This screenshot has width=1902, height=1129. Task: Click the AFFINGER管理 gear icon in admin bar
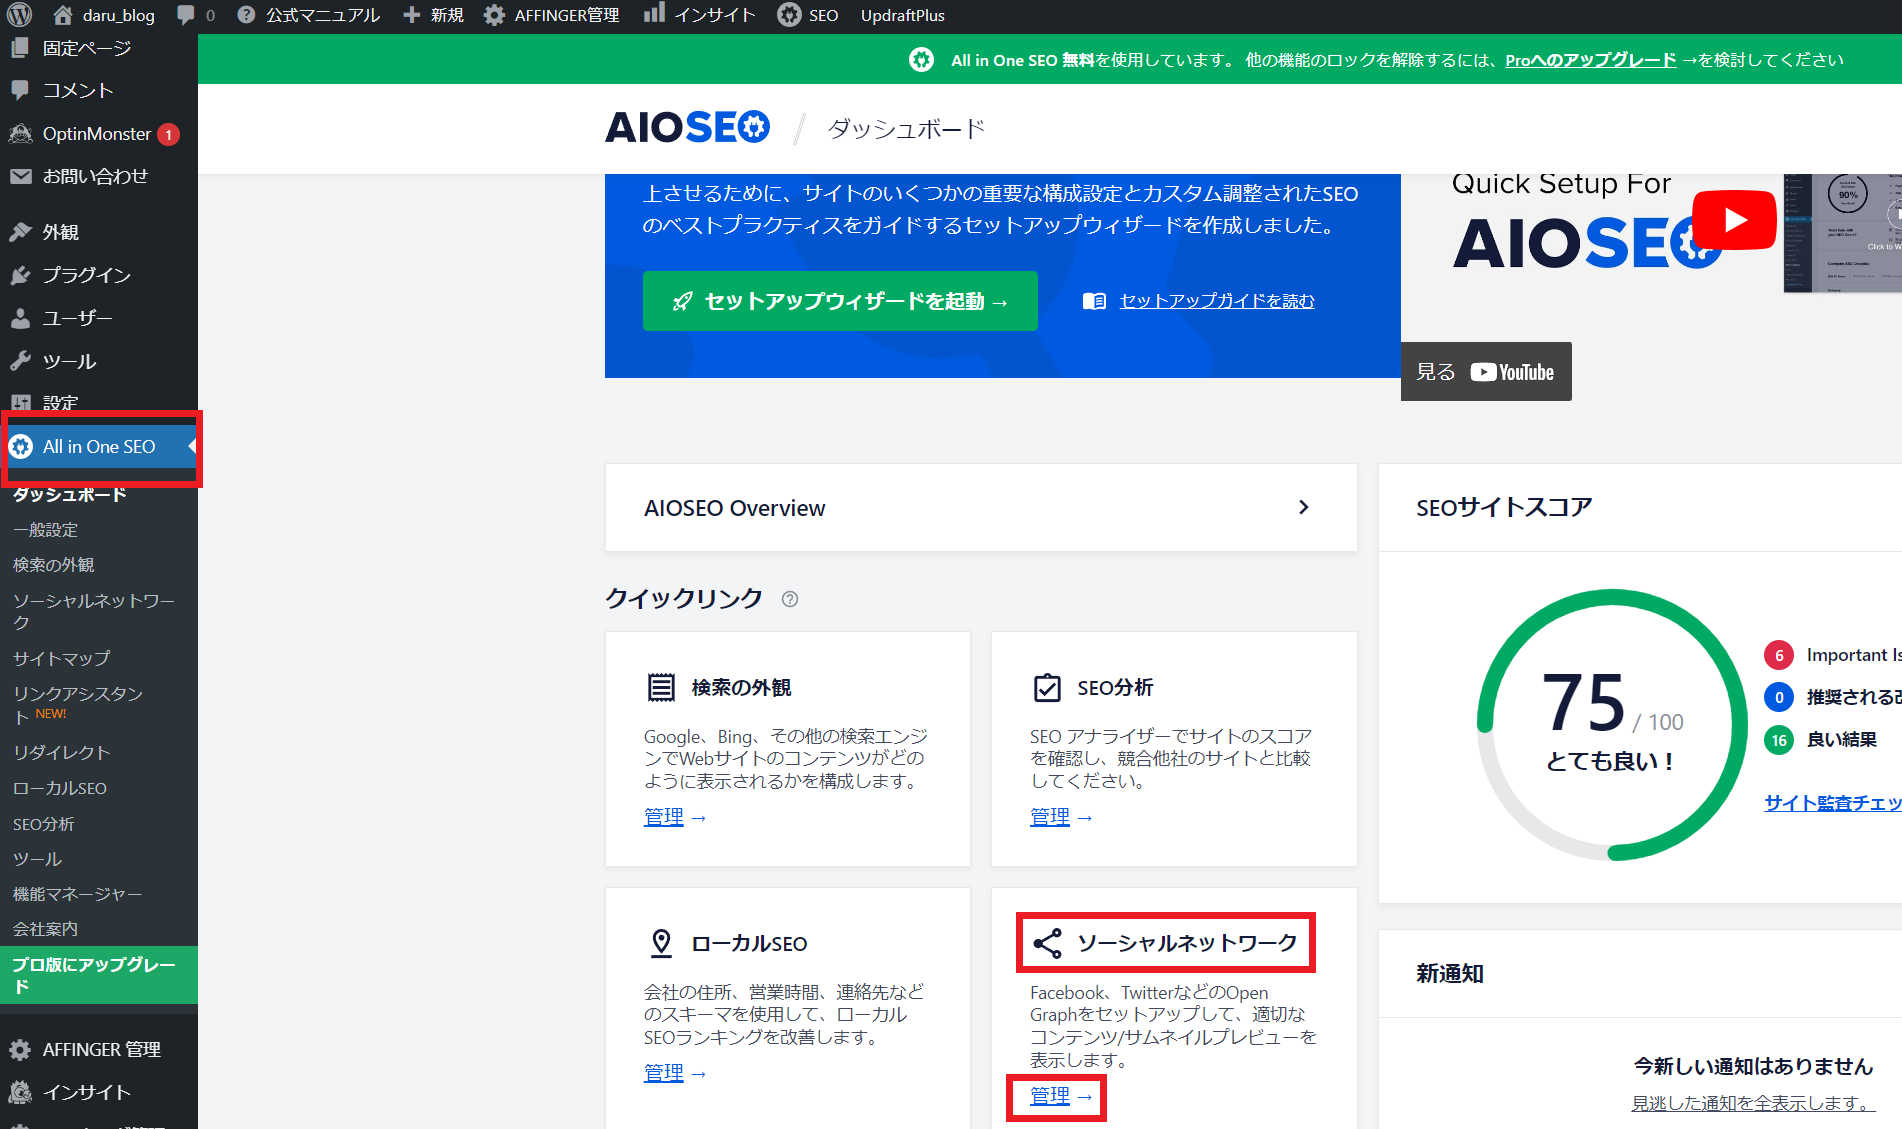point(494,15)
